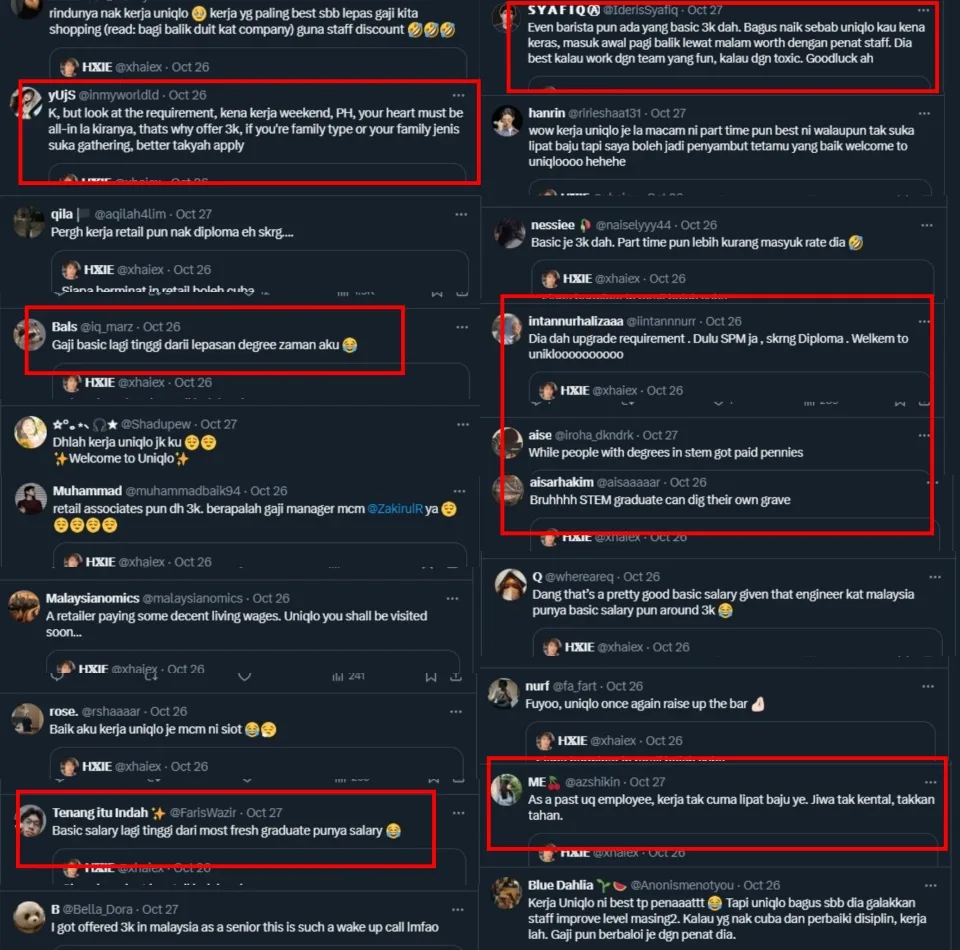Screen dimensions: 960x950
Task: Click Muhammad's profile avatar
Action: tap(31, 498)
